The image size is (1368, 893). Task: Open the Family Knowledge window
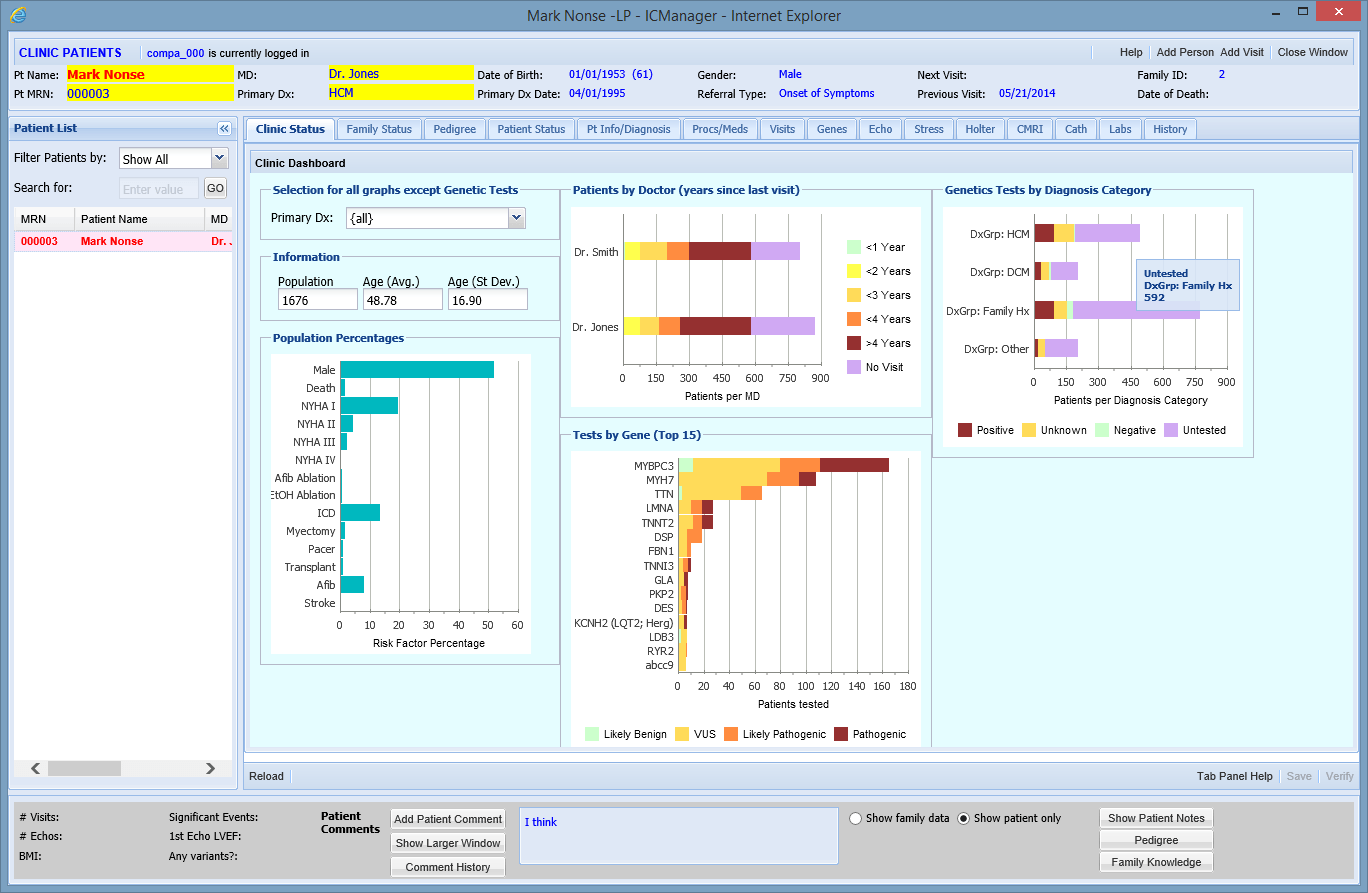coord(1156,861)
